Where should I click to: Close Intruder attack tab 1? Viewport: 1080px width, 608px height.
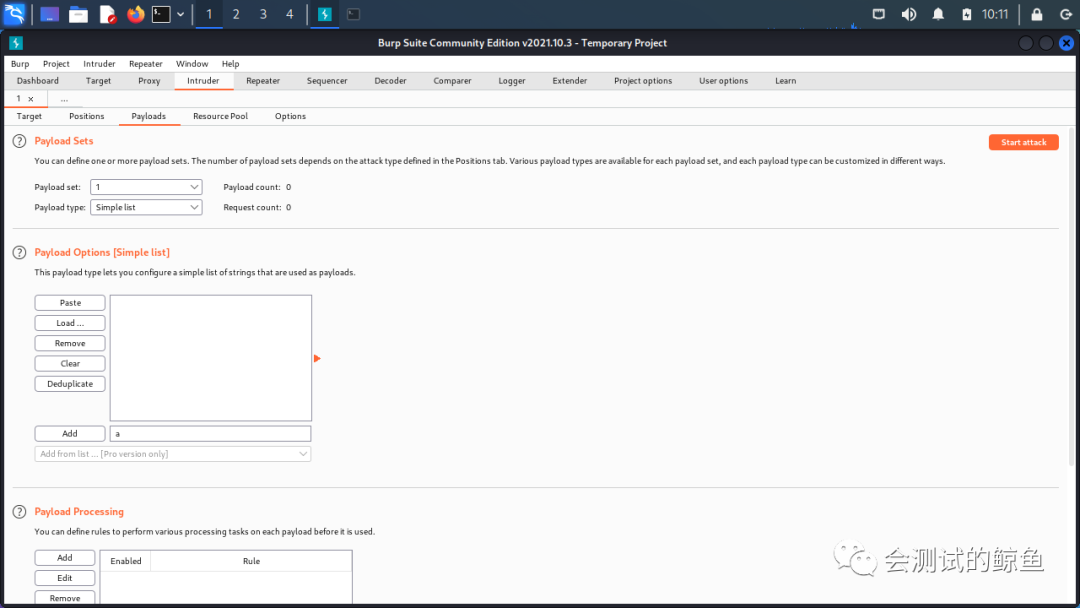31,99
